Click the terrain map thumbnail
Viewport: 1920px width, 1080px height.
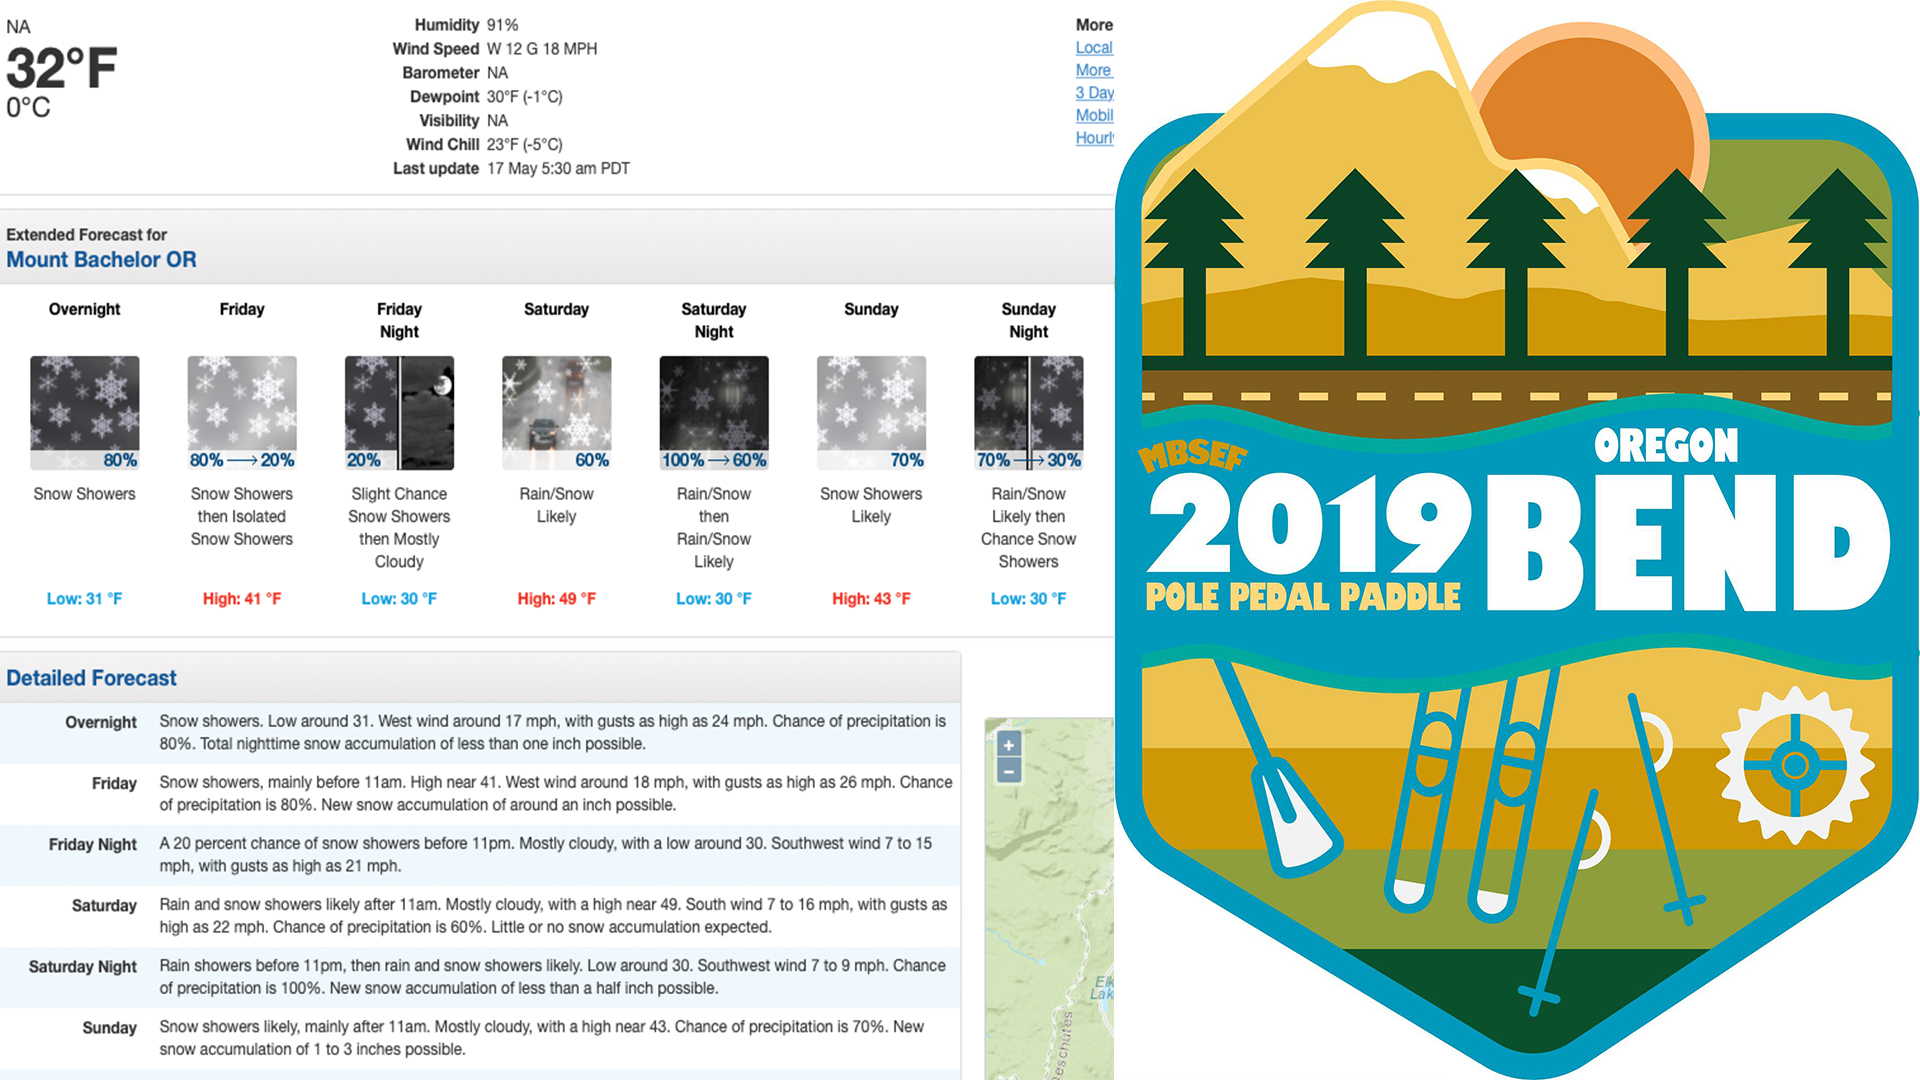pyautogui.click(x=1049, y=898)
